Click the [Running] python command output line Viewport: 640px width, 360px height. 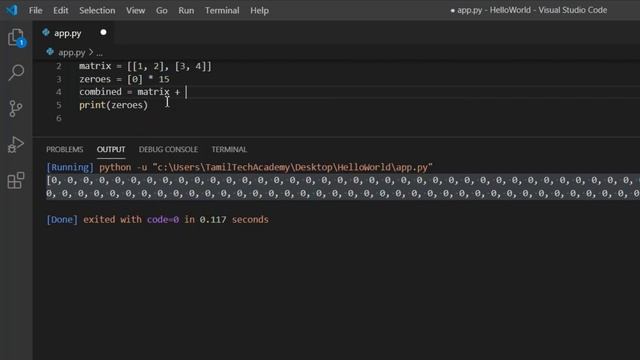[x=239, y=167]
